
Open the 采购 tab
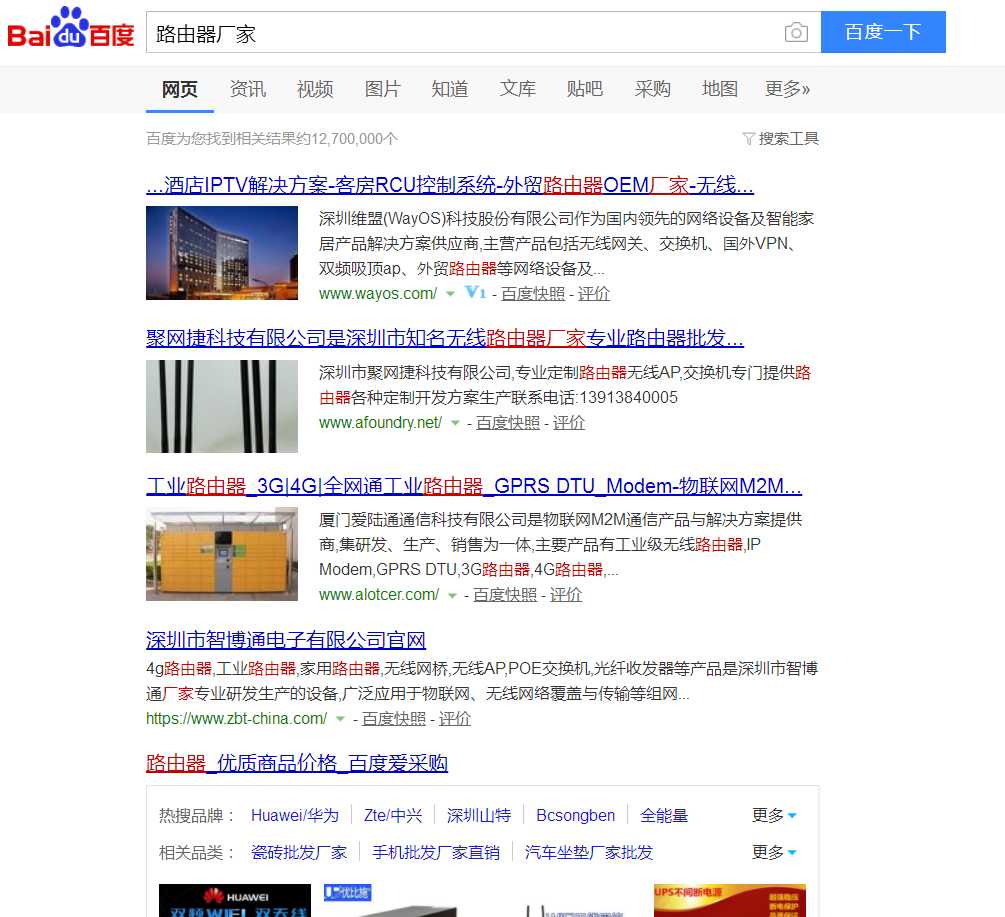652,89
